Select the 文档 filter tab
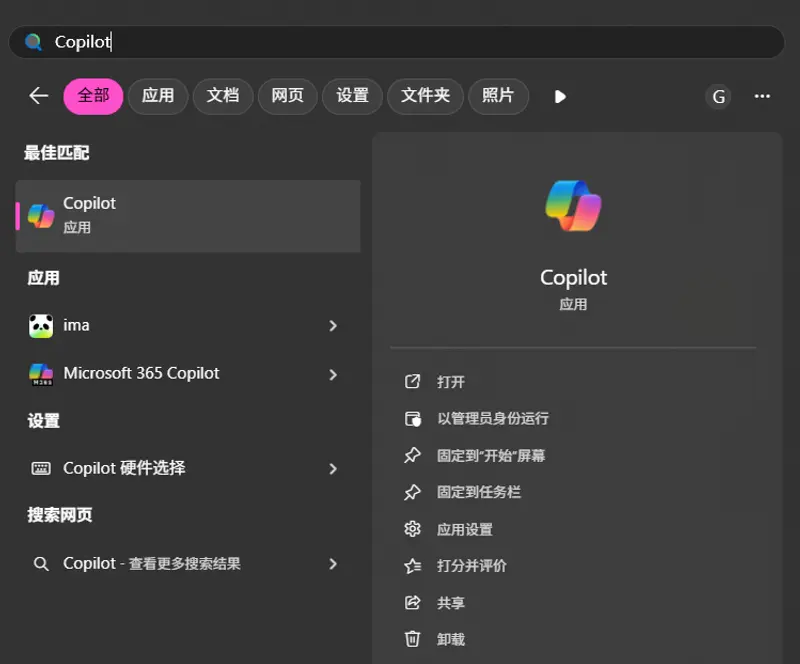This screenshot has height=664, width=800. [222, 96]
